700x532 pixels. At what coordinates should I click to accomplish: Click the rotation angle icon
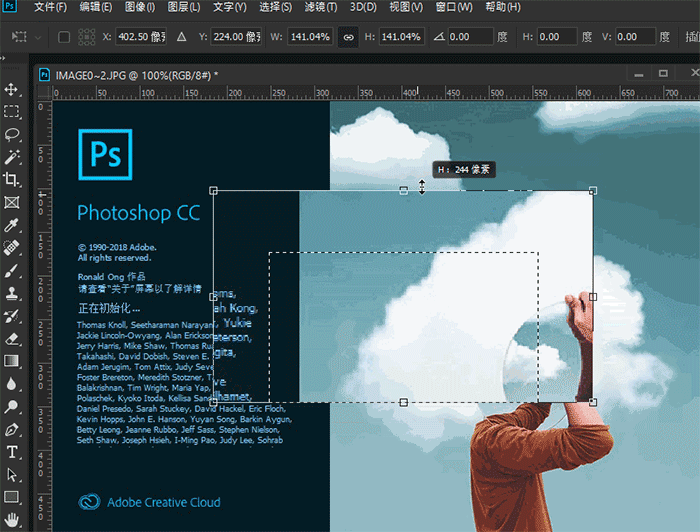click(439, 37)
